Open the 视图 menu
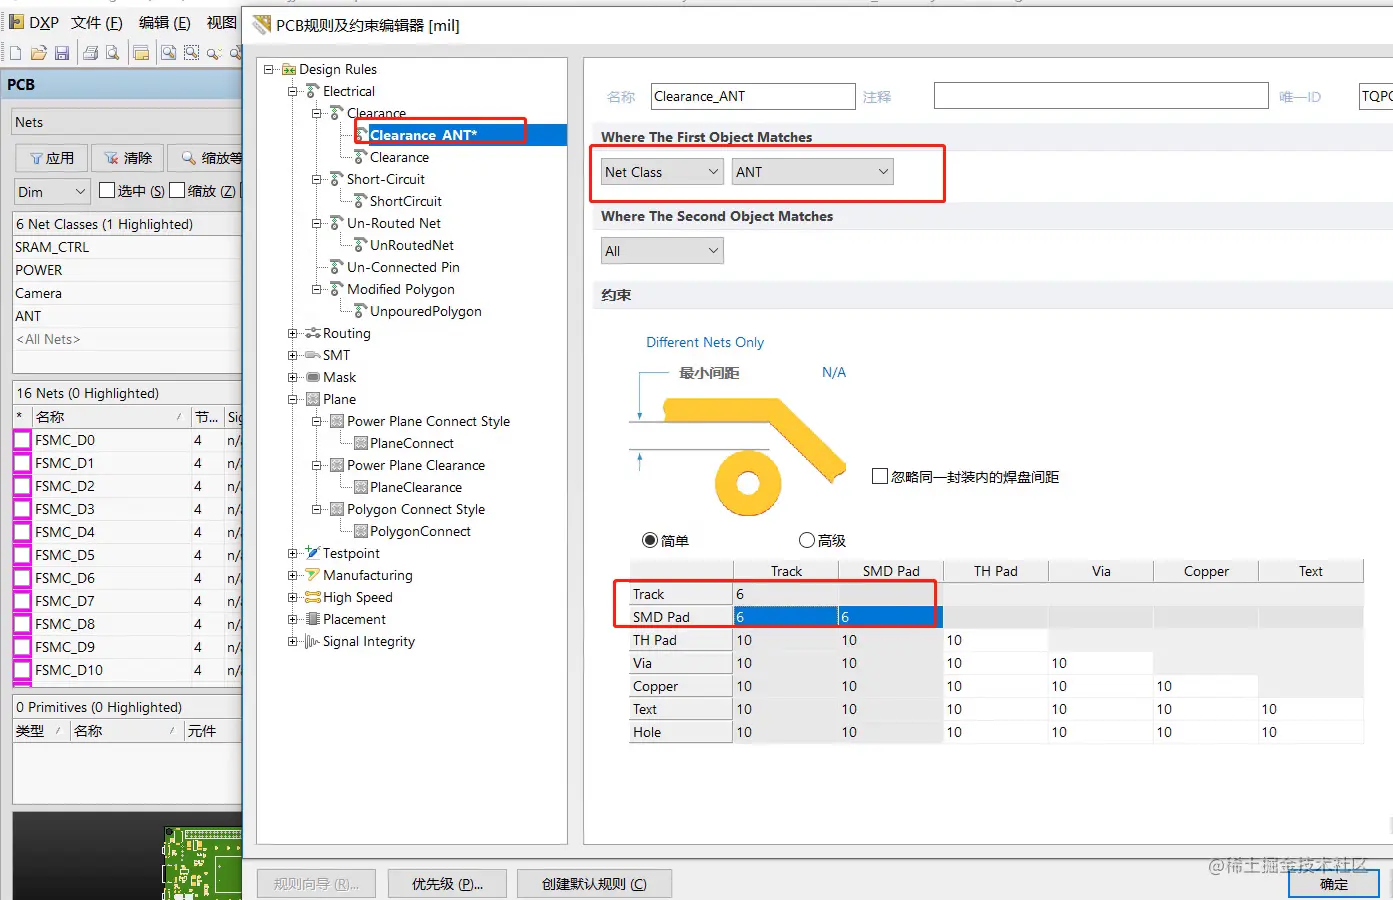Image resolution: width=1393 pixels, height=900 pixels. (x=221, y=22)
